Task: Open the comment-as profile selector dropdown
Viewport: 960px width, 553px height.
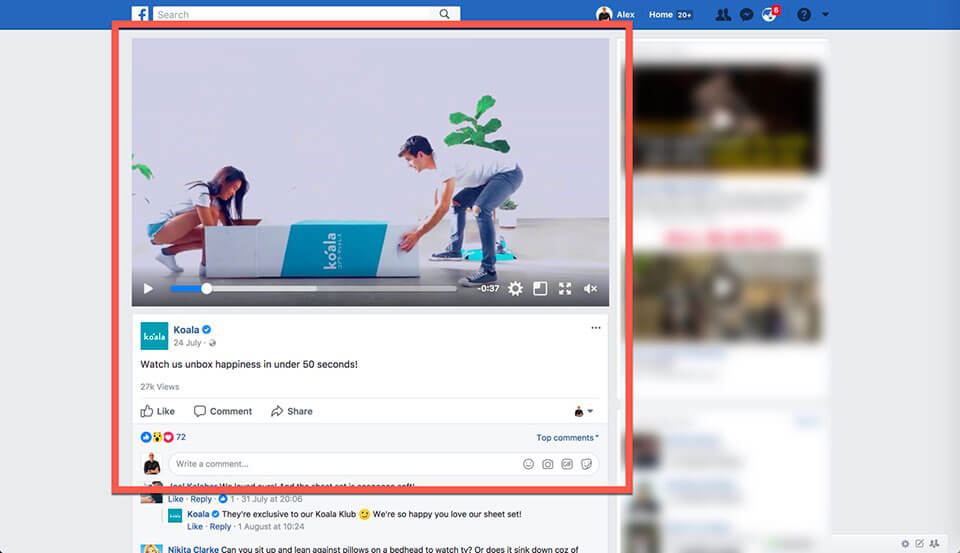Action: point(583,412)
